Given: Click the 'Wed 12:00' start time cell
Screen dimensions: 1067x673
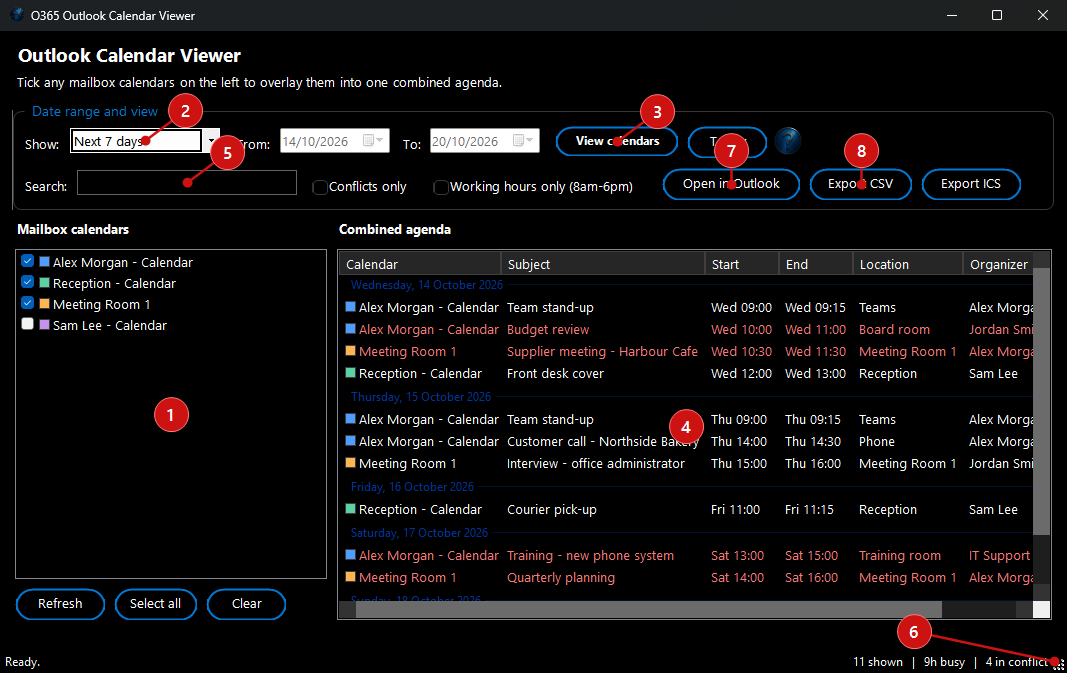Looking at the screenshot, I should pyautogui.click(x=742, y=374).
